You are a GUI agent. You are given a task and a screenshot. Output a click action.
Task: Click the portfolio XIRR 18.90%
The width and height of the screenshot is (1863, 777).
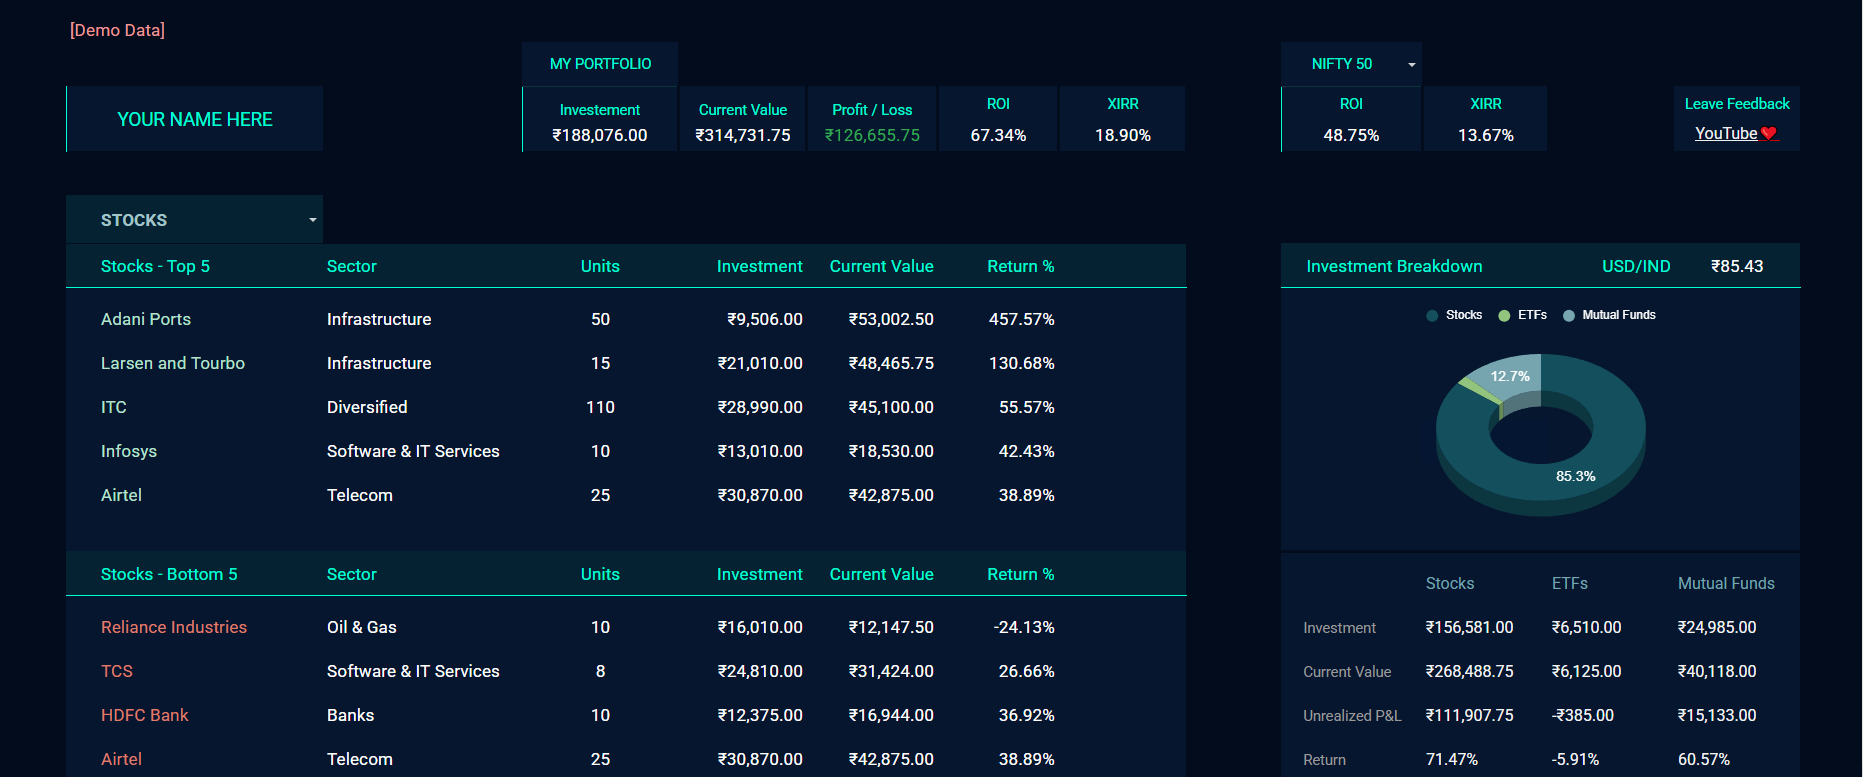1123,135
